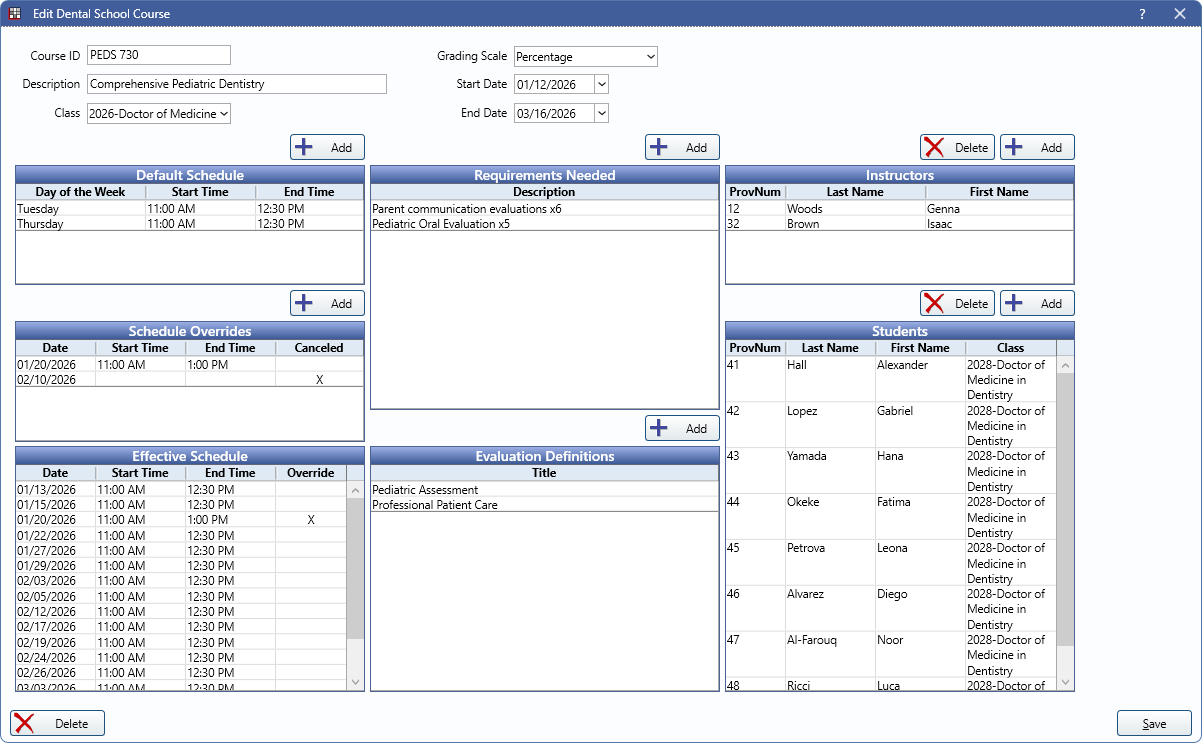Delete selected instructor via Delete button
Screen dimensions: 1202x743
point(957,147)
